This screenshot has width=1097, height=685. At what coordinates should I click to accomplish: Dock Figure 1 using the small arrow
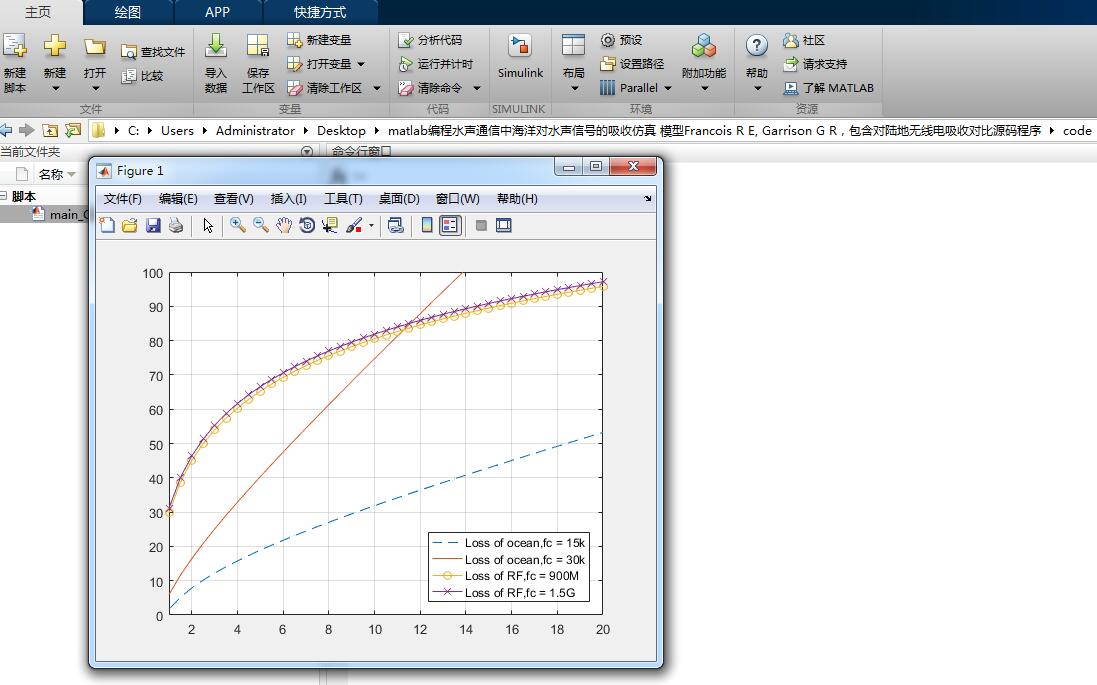click(x=647, y=199)
